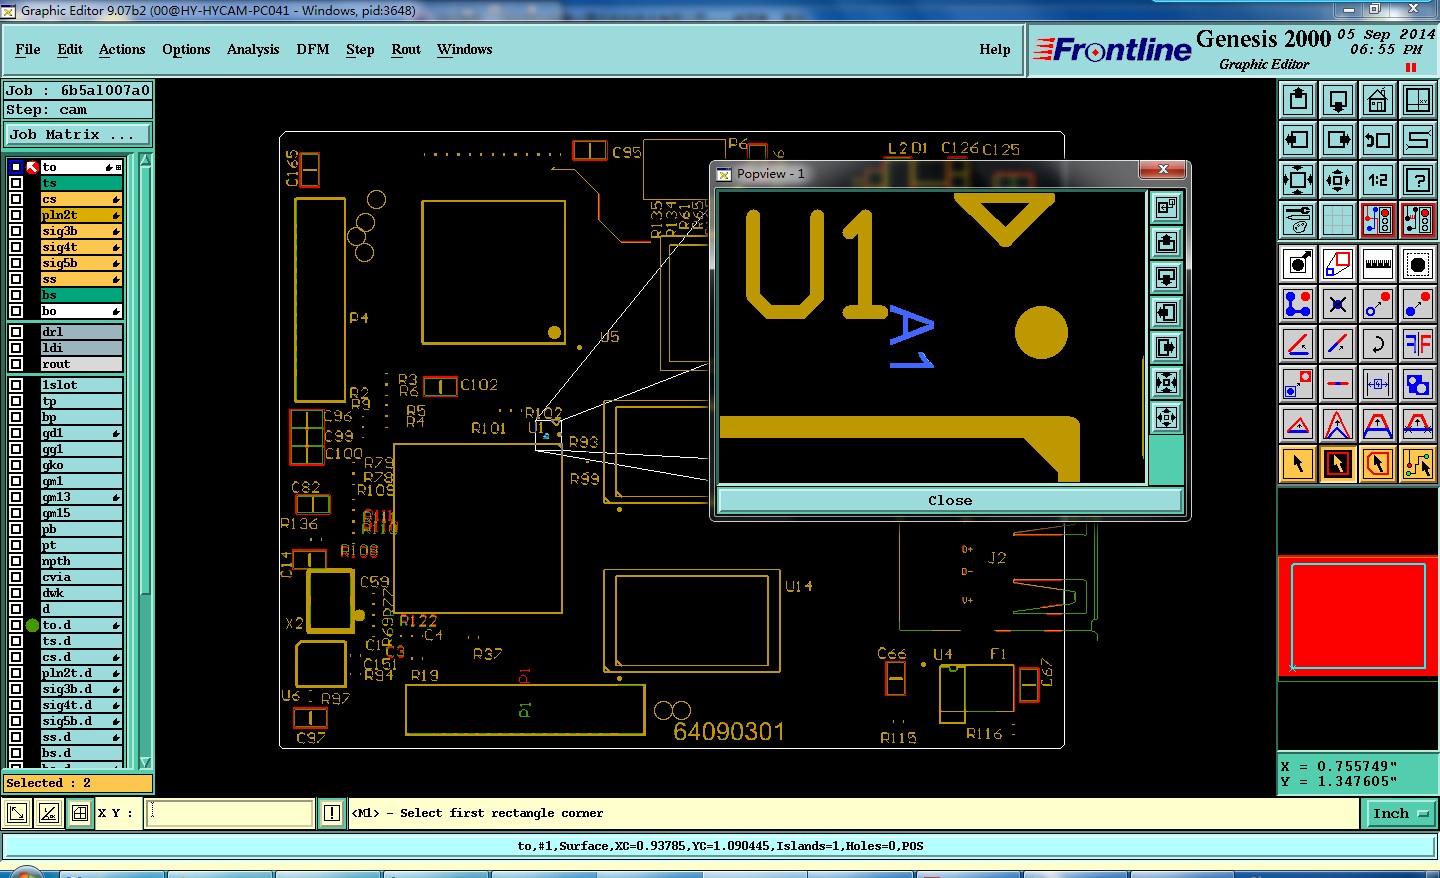Select the ss layer row
The image size is (1440, 878).
(x=81, y=279)
